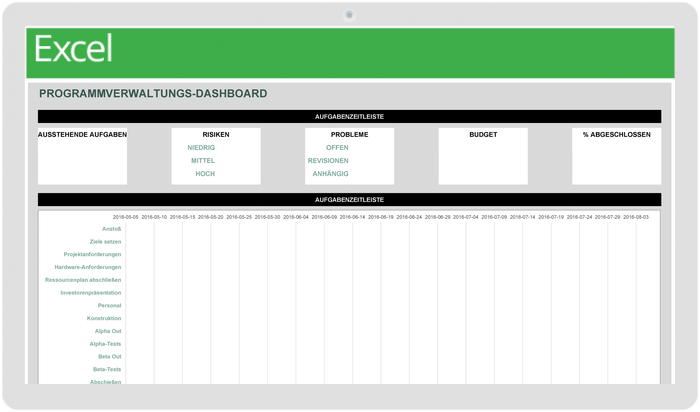Click the 2016-06-19 timeline label
The height and width of the screenshot is (412, 700).
381,217
